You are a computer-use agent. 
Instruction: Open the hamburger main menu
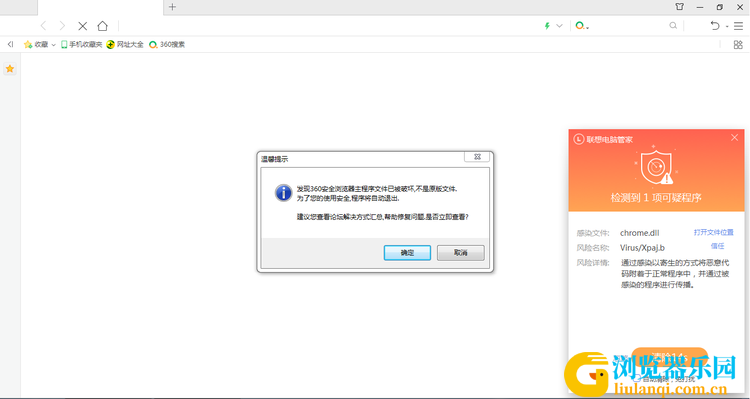tap(739, 26)
